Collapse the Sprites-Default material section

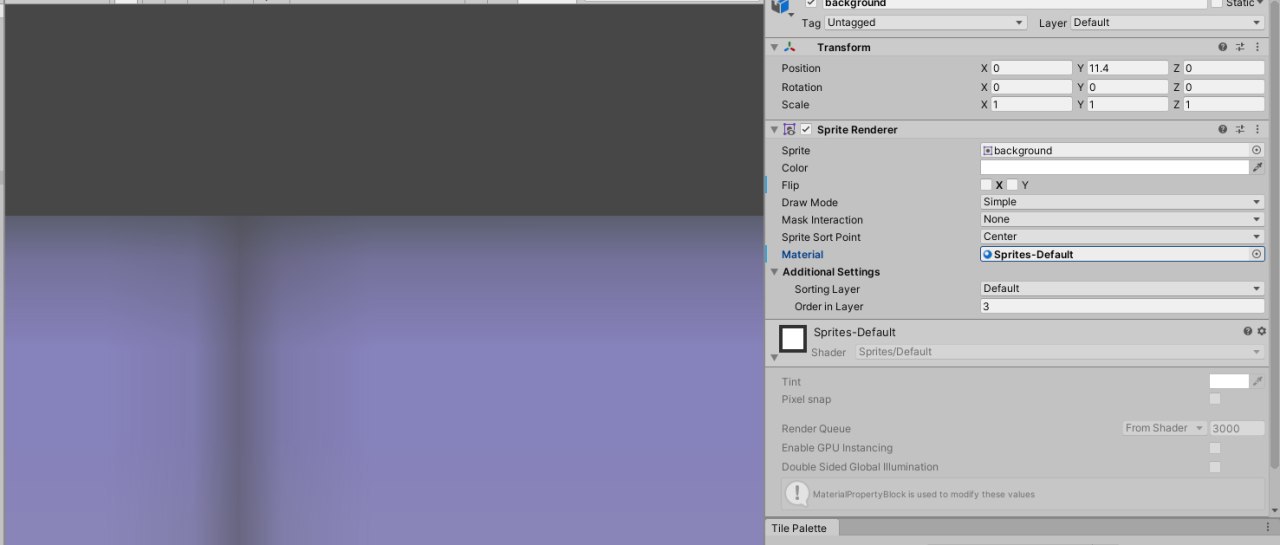point(774,357)
